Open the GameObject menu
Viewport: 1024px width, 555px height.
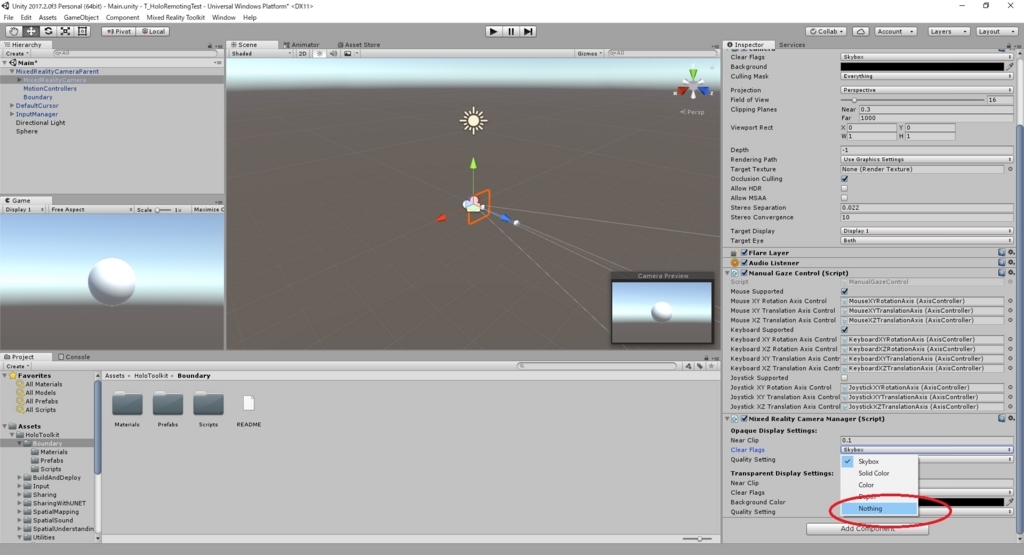click(x=81, y=18)
